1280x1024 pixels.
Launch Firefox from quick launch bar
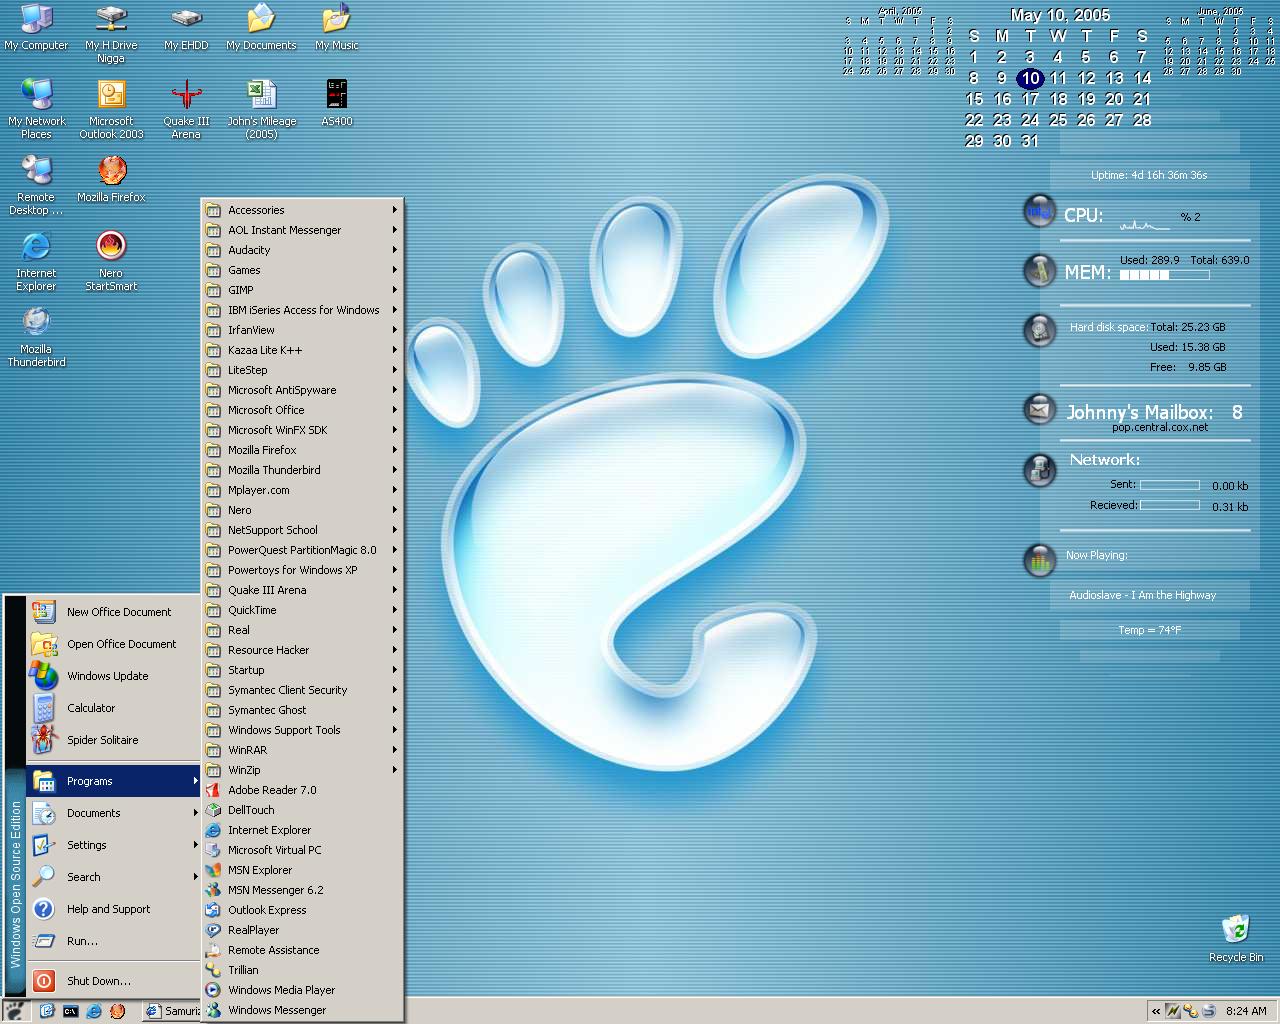tap(117, 1011)
